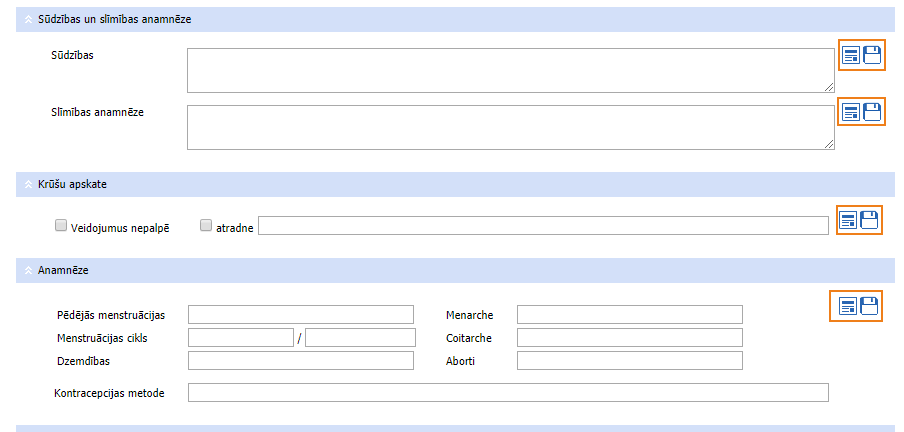Screen dimensions: 904x432
Task: Click the Menarche input field
Action: coord(630,314)
